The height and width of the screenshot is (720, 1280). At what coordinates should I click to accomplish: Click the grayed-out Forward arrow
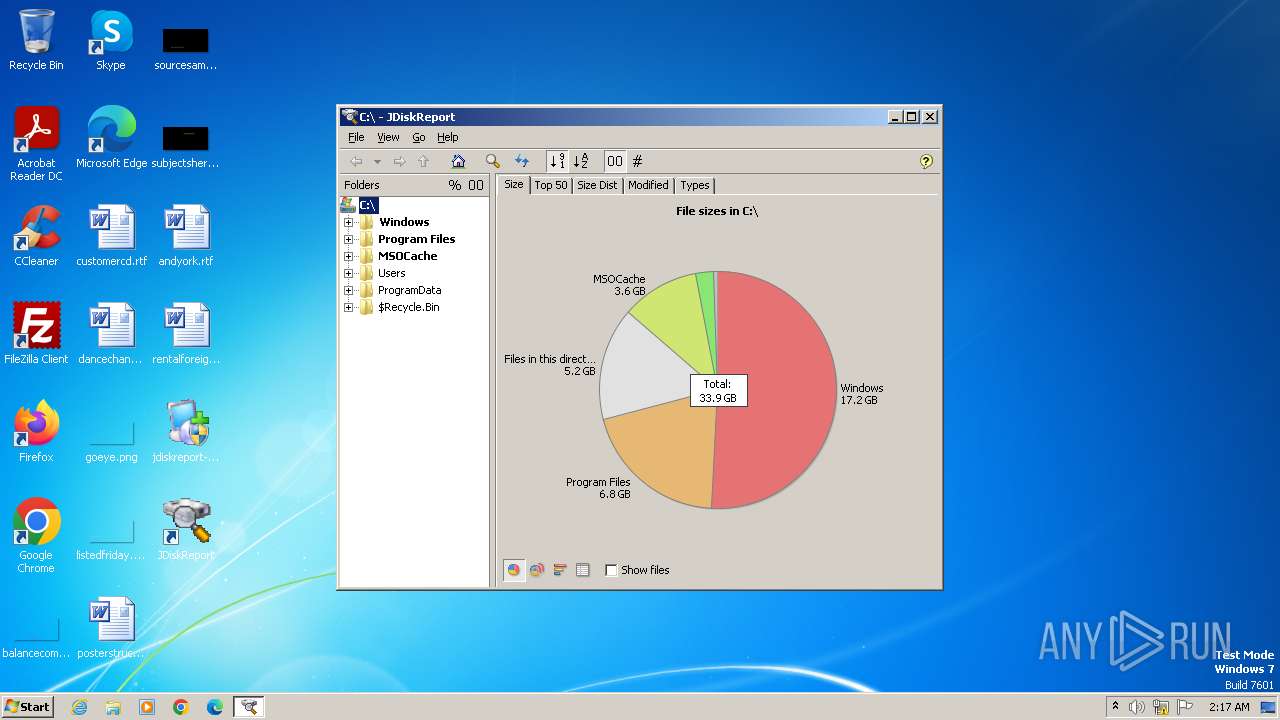pos(399,161)
